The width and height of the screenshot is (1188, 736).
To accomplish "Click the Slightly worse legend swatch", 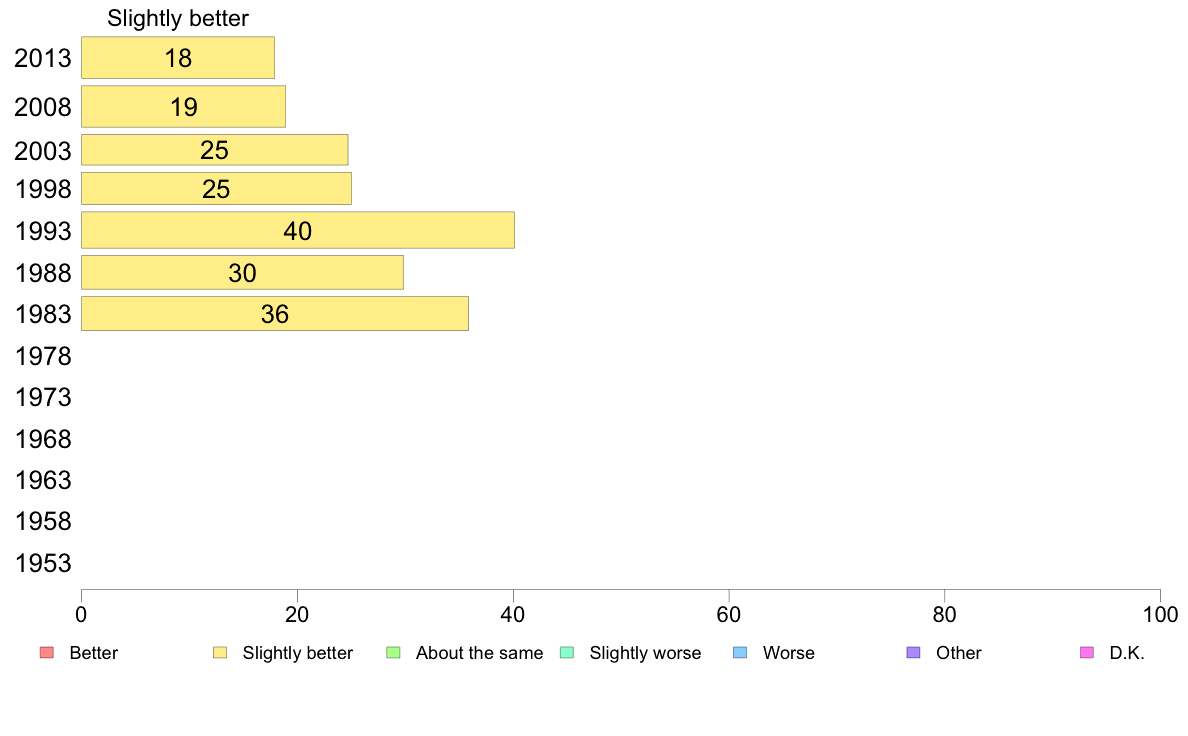I will tap(567, 653).
